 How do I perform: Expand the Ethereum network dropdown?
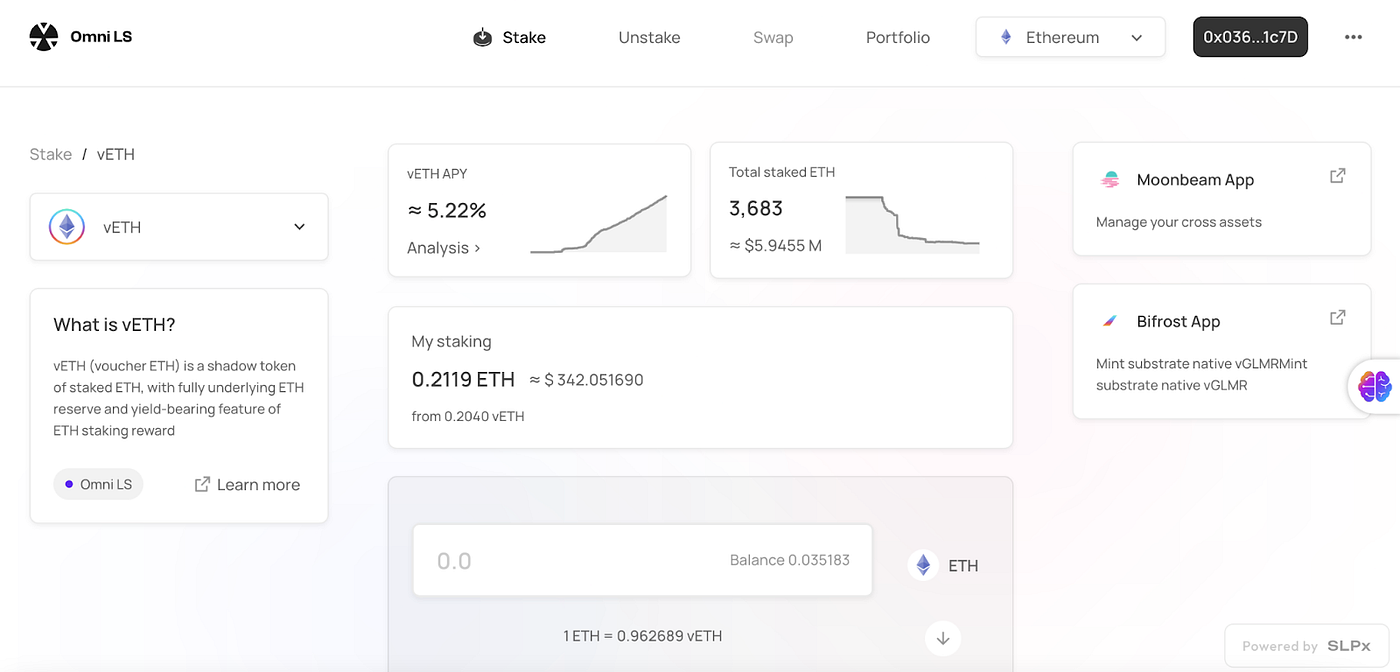pos(1070,37)
